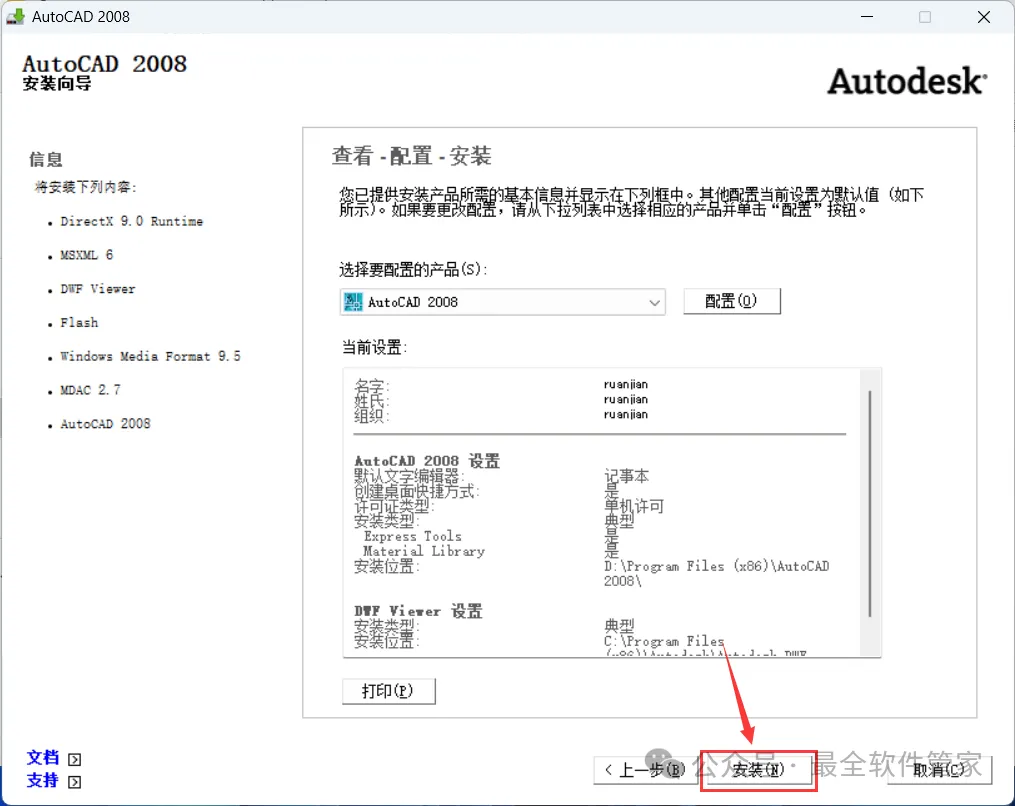
Task: Select DWF Viewer list entry
Action: click(98, 289)
